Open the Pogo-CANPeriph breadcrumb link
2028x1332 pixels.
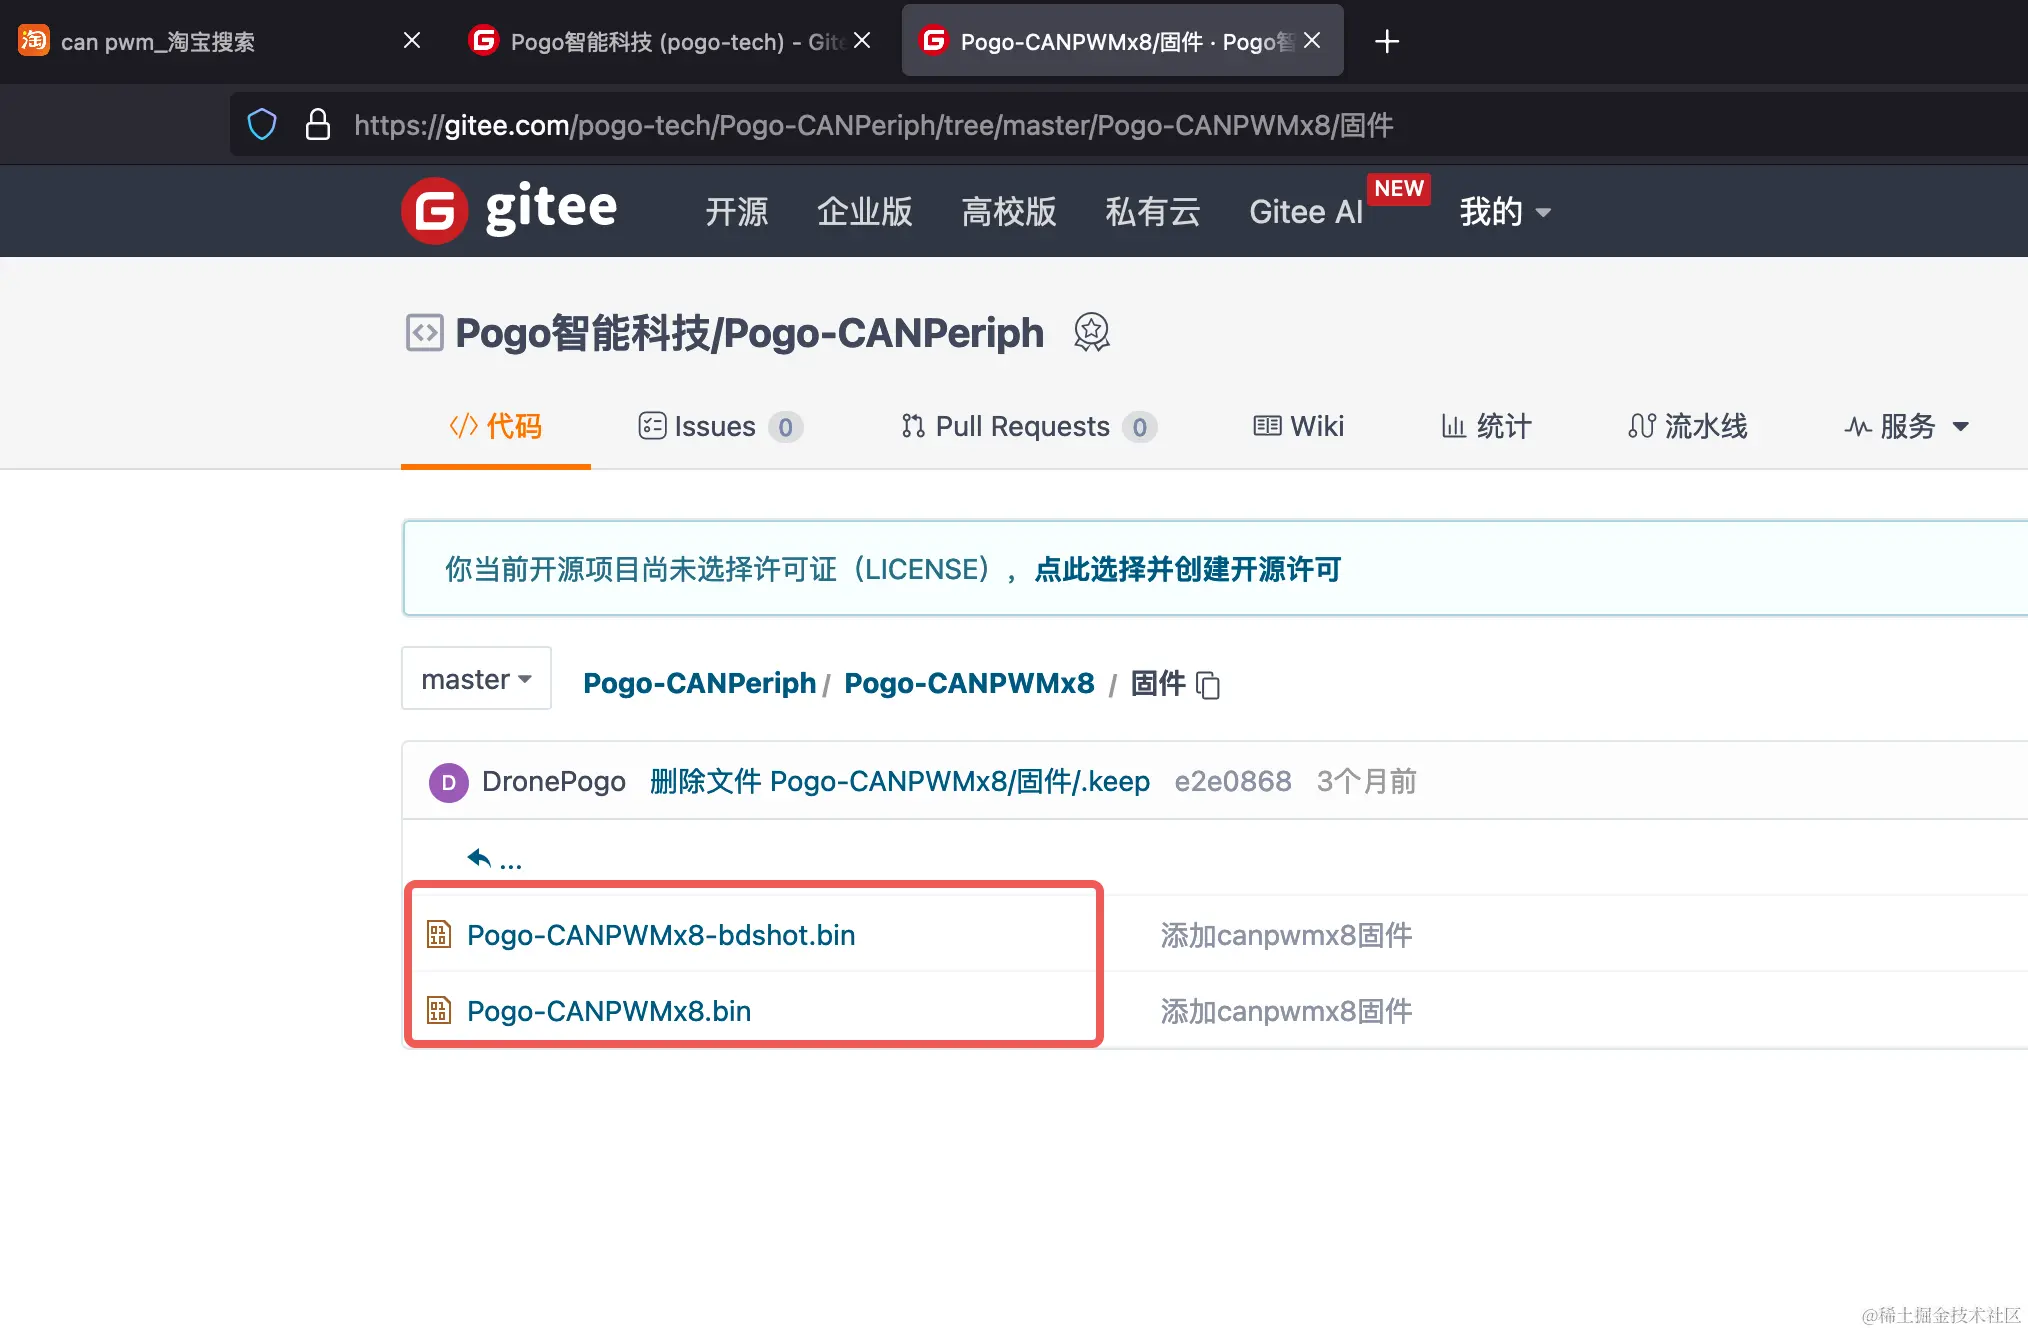point(698,683)
